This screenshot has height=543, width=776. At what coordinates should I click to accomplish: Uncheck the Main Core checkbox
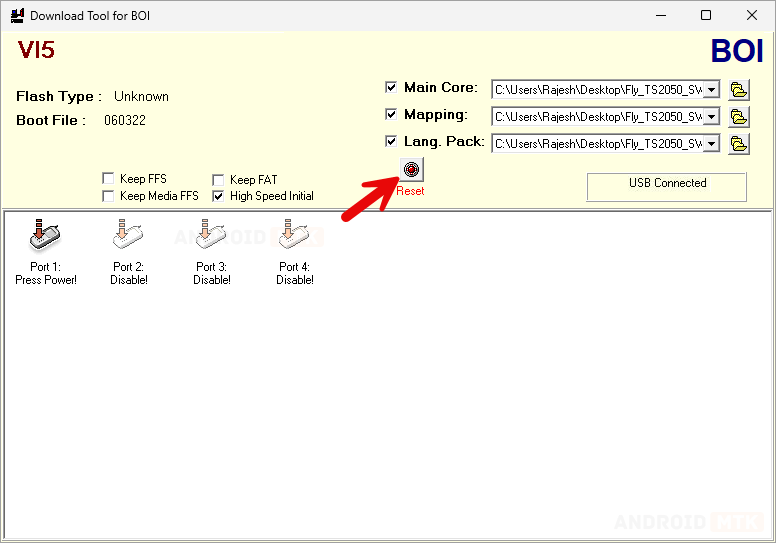click(392, 88)
